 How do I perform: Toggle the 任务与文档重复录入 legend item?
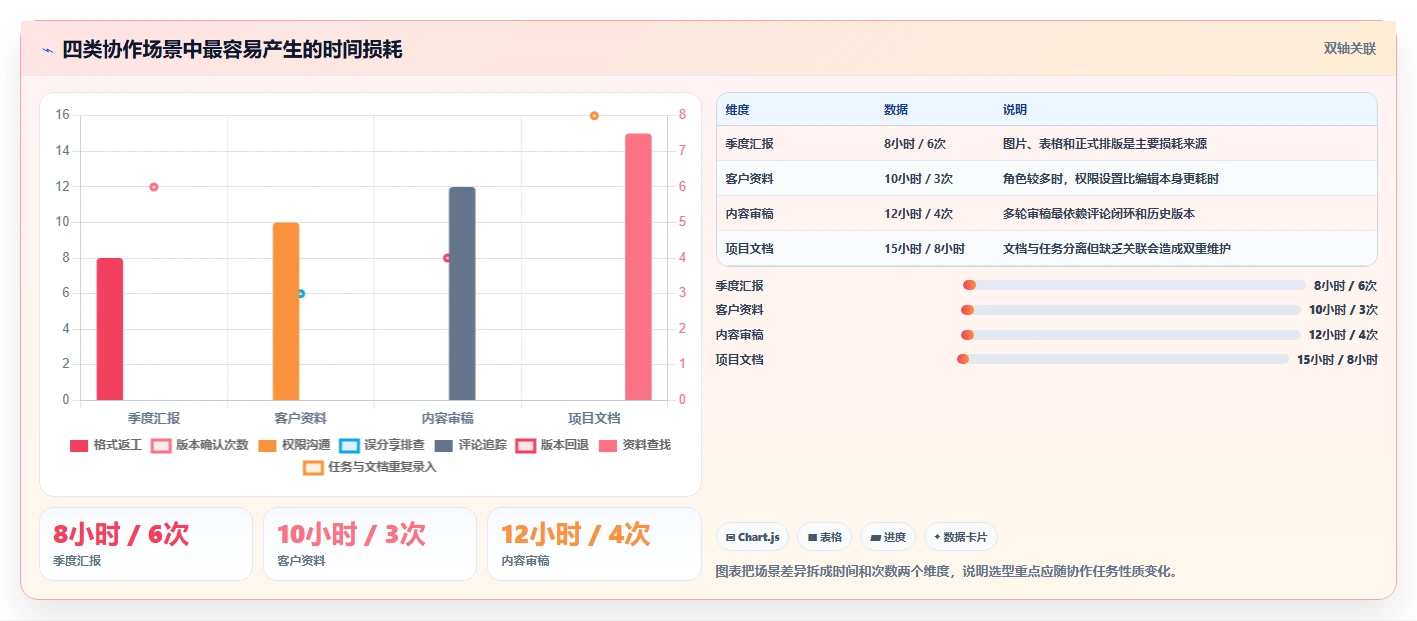point(370,467)
